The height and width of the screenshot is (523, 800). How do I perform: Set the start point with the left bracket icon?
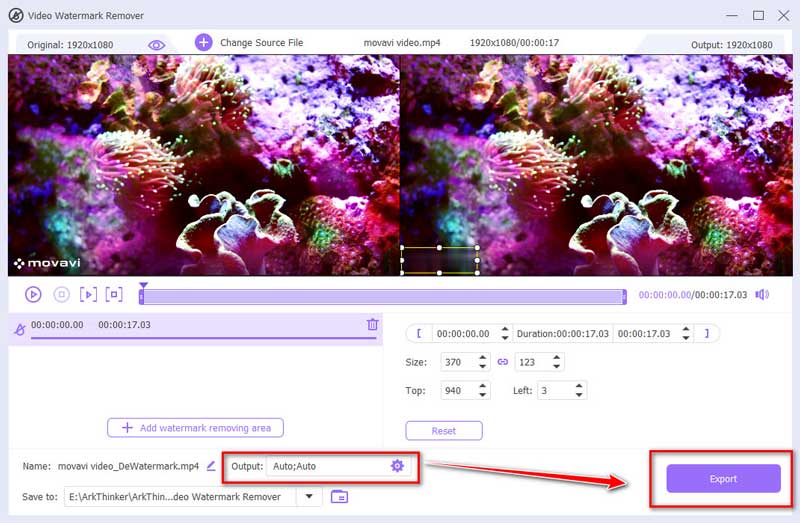click(419, 333)
